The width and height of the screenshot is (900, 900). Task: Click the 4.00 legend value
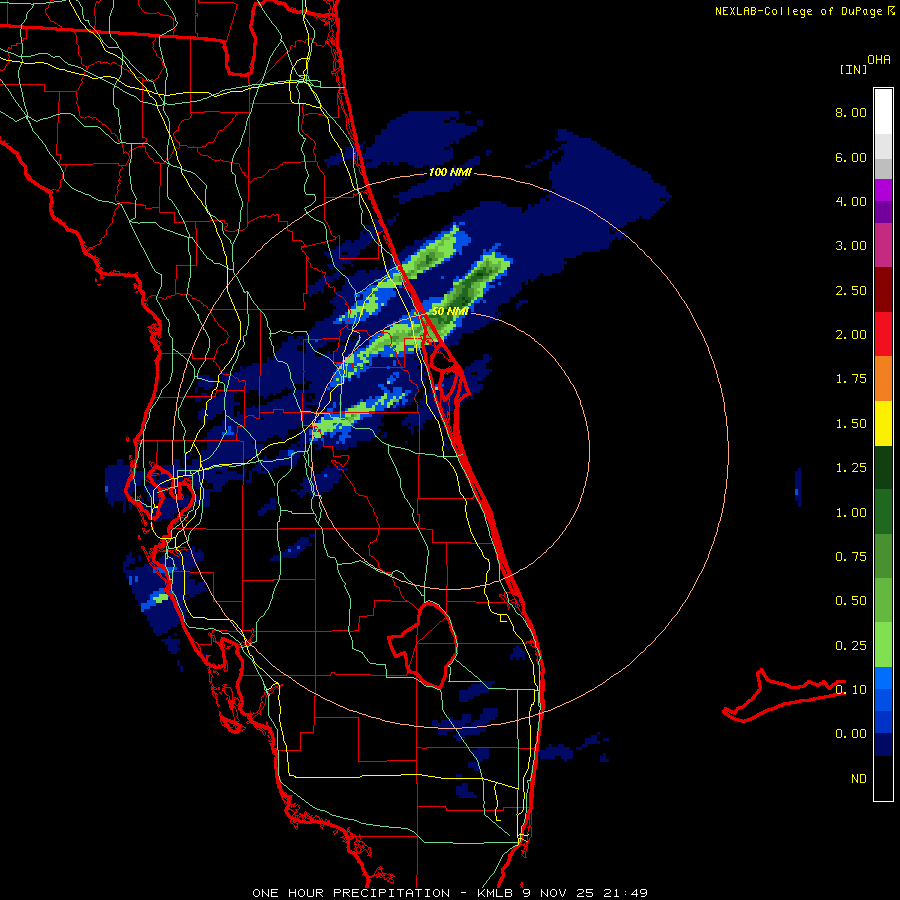[x=851, y=201]
